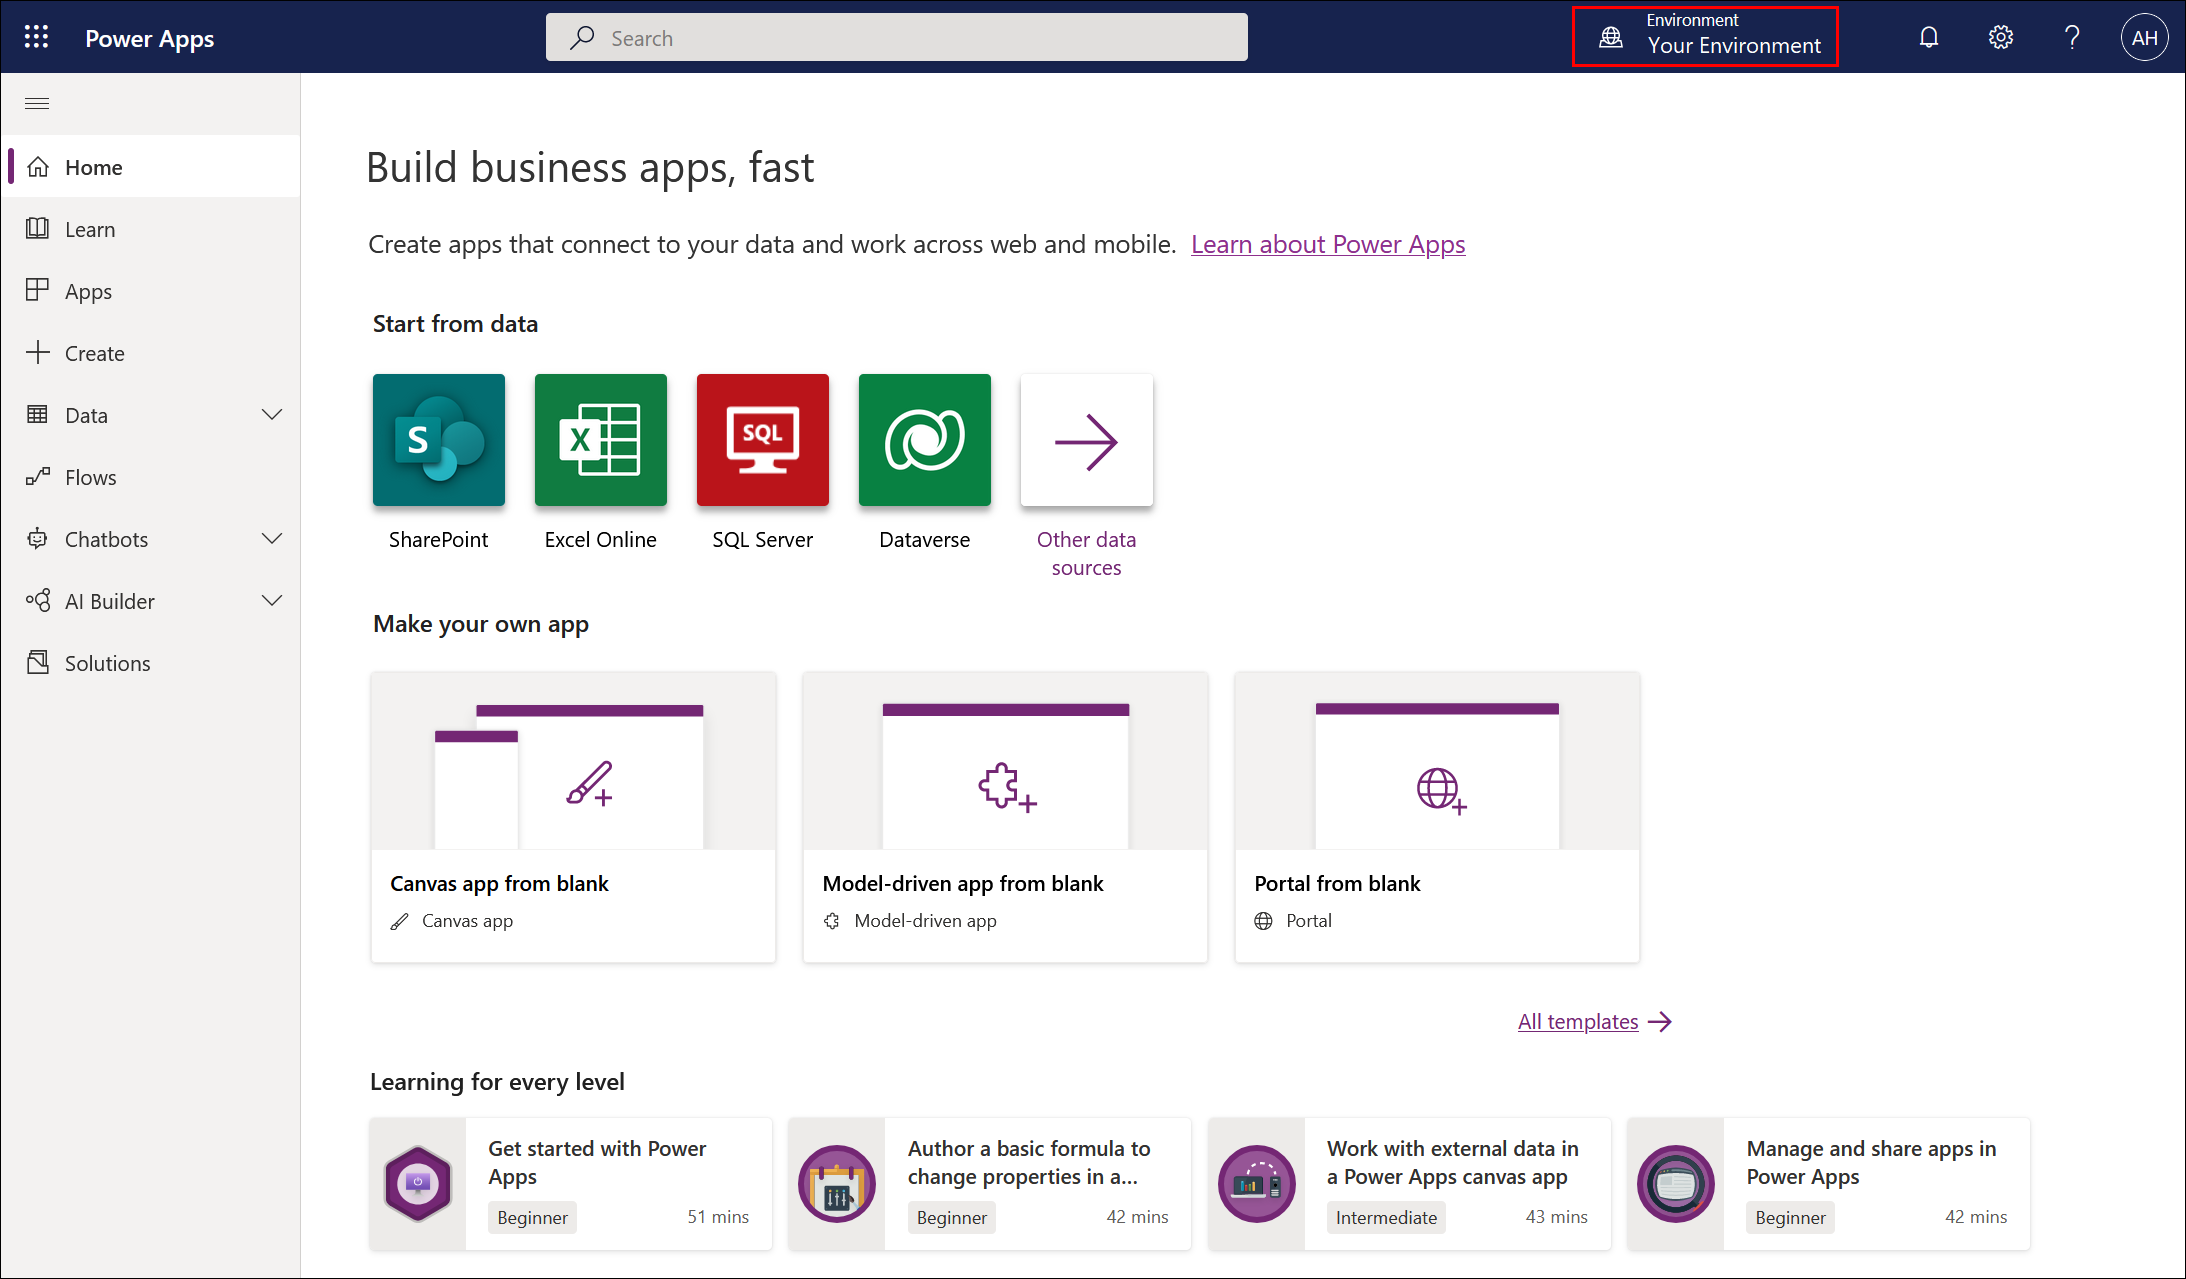
Task: Open Get started with Power Apps module
Action: click(x=571, y=1184)
